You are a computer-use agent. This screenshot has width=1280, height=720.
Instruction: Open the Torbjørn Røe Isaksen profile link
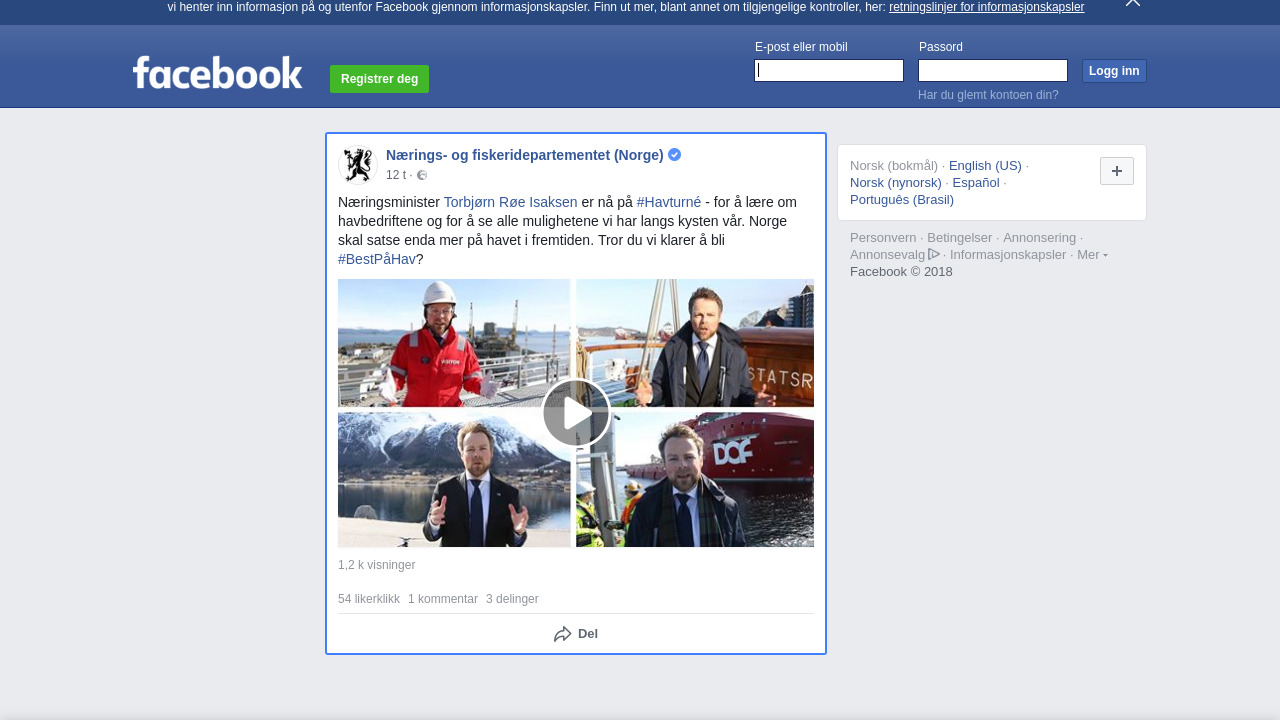[x=511, y=202]
